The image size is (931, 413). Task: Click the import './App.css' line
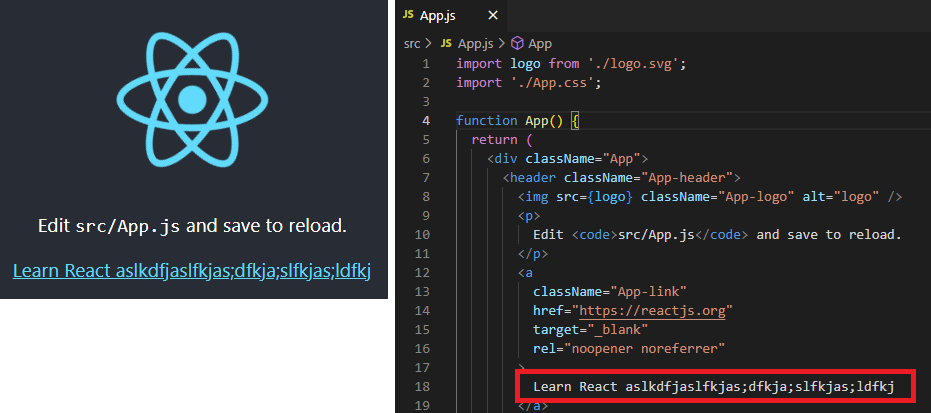(529, 82)
